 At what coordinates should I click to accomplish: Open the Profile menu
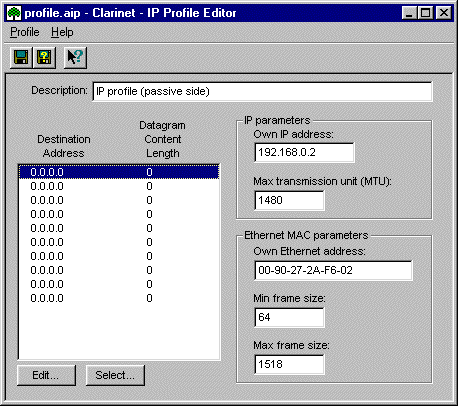pos(25,32)
